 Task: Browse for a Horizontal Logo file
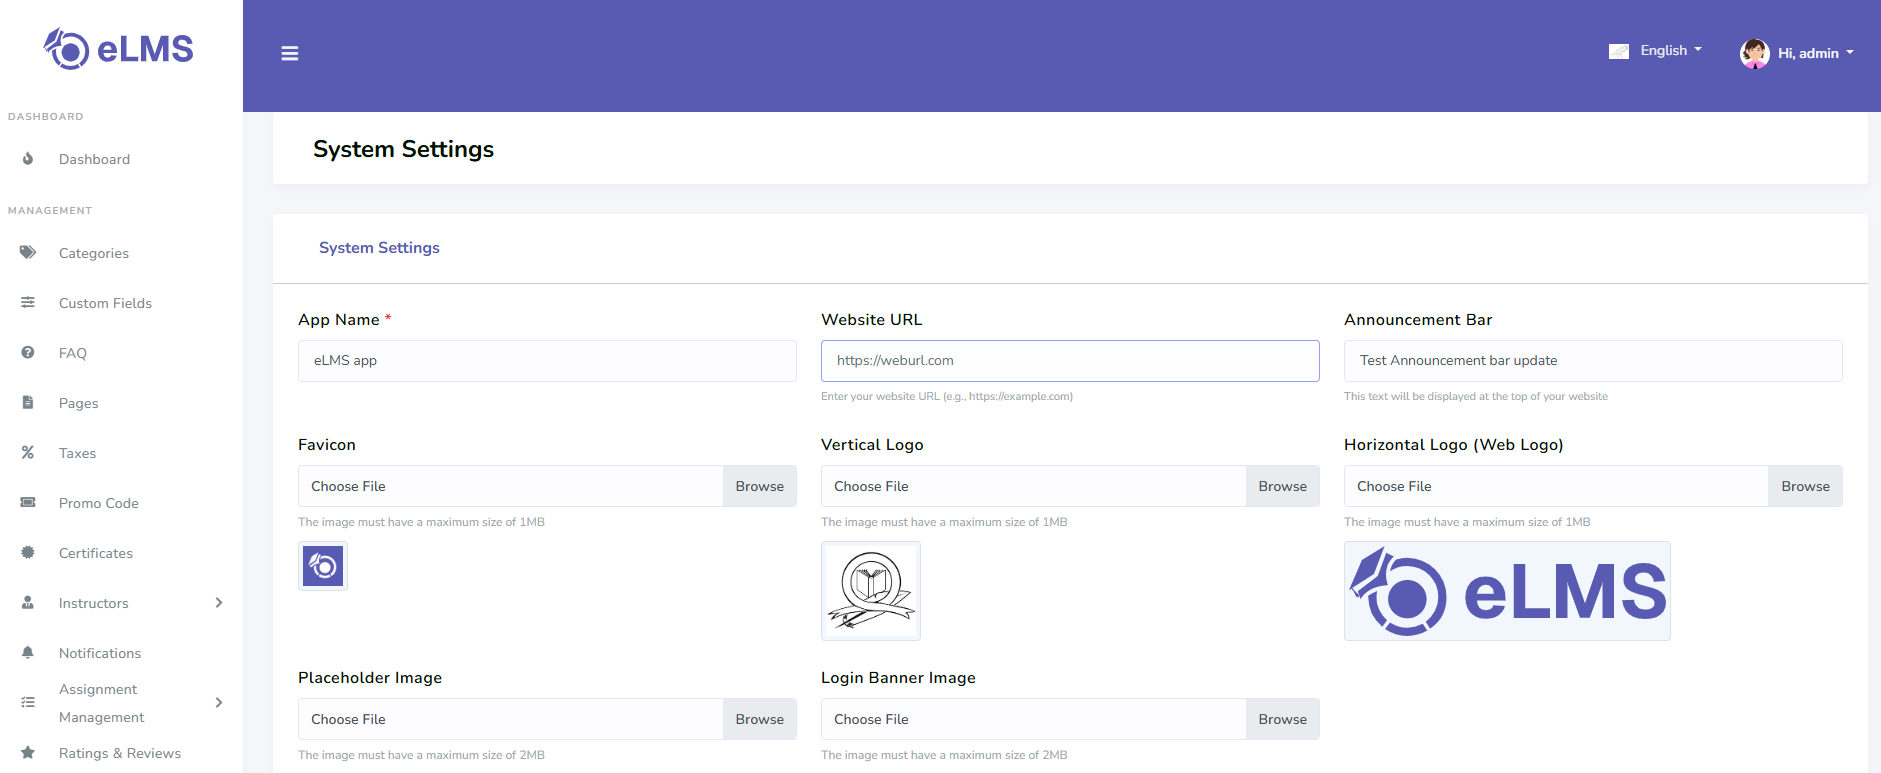point(1805,486)
